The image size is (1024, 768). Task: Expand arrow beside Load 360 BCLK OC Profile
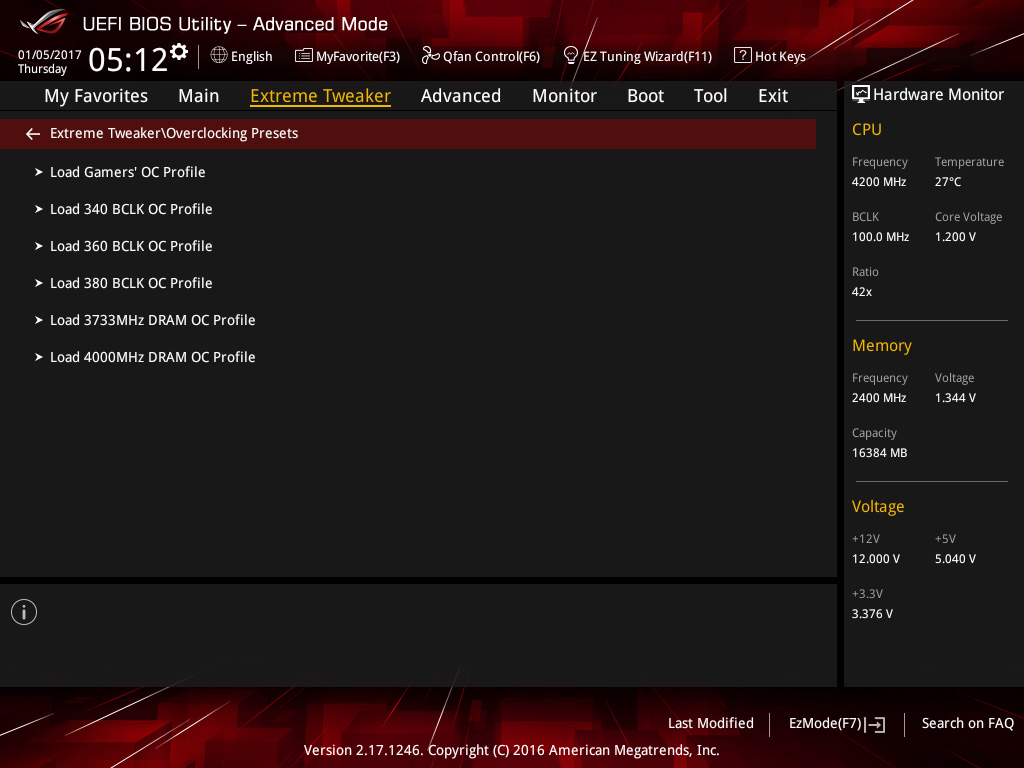pyautogui.click(x=39, y=246)
